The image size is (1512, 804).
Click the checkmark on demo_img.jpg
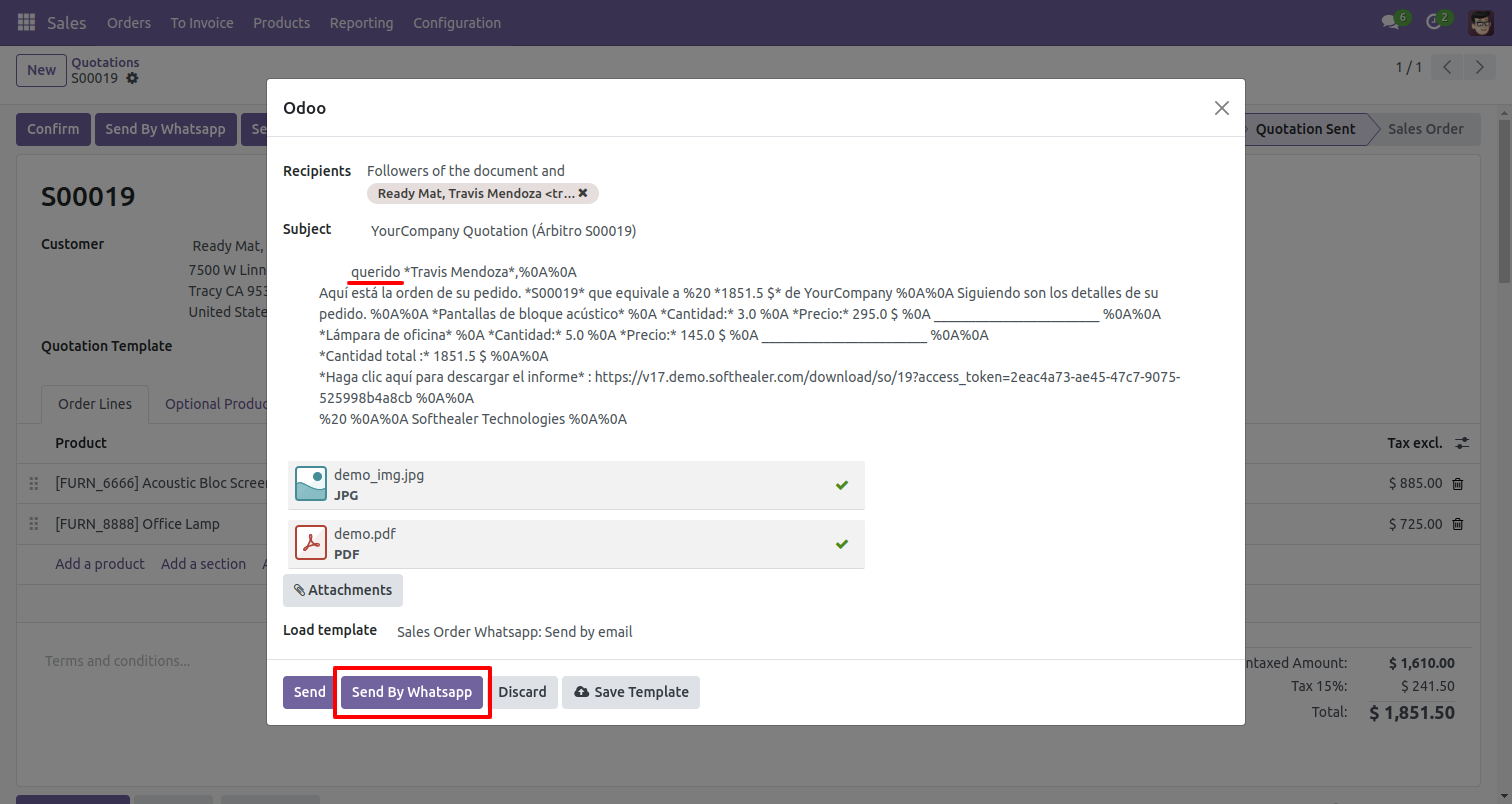842,485
